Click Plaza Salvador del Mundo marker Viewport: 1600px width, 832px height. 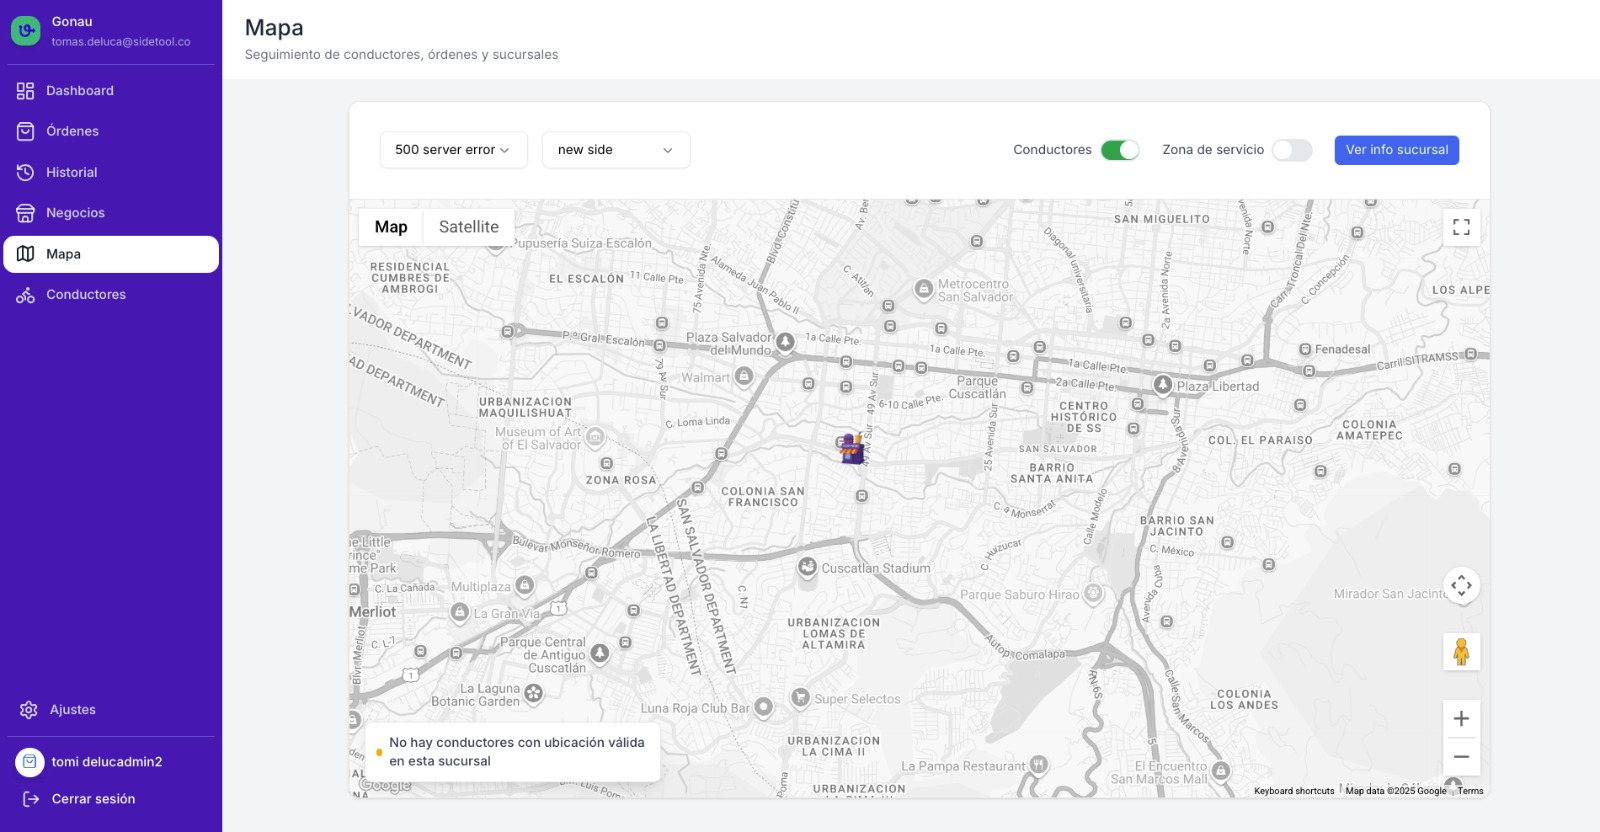pos(786,342)
